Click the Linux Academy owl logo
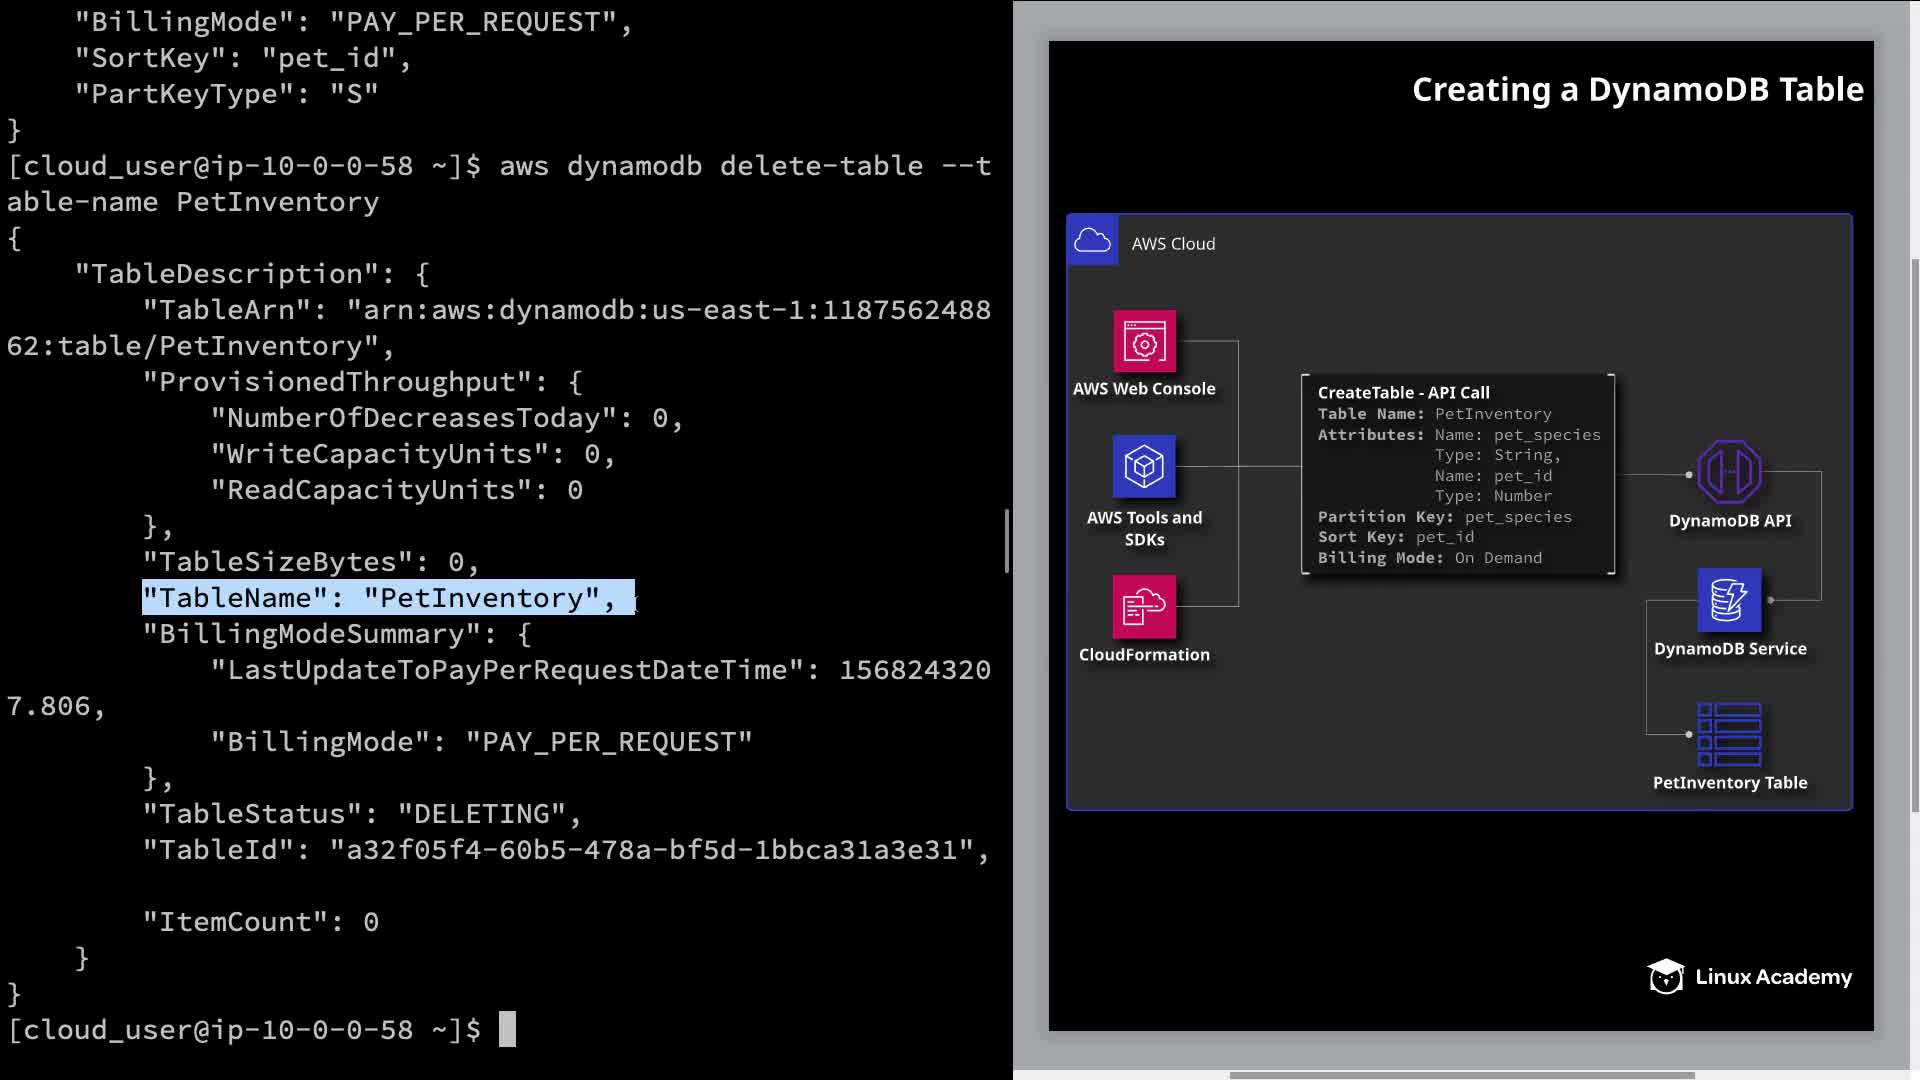Viewport: 1920px width, 1080px height. tap(1666, 976)
